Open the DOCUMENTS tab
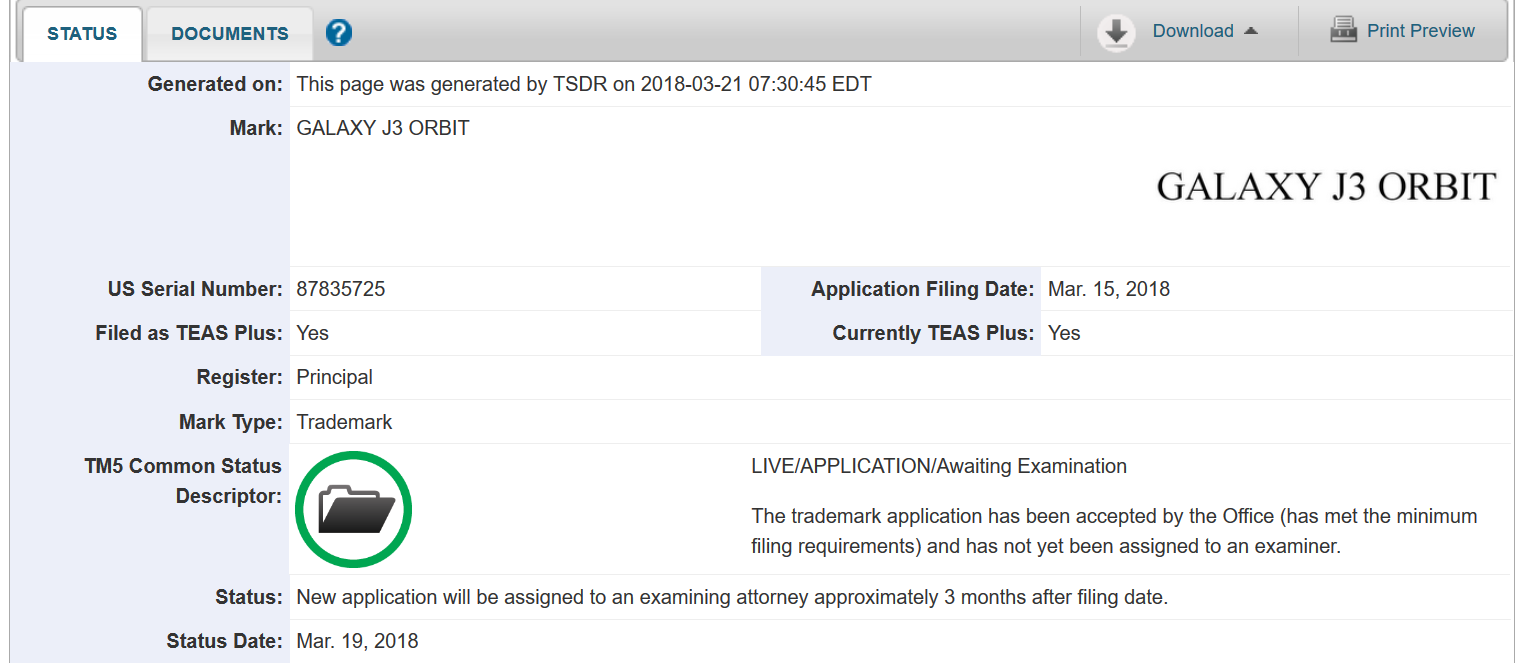This screenshot has width=1516, height=663. tap(229, 33)
